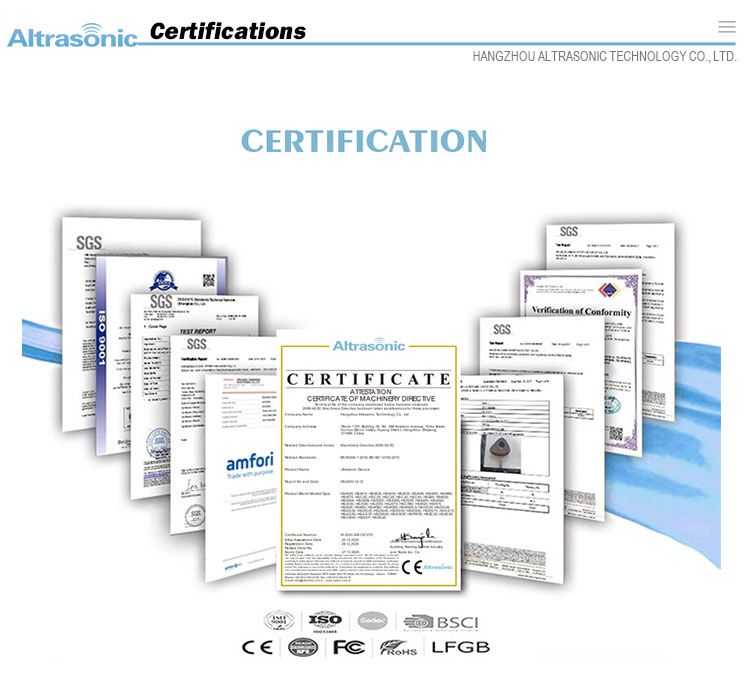Click the signature on the central certificate
The height and width of the screenshot is (683, 750).
417,535
